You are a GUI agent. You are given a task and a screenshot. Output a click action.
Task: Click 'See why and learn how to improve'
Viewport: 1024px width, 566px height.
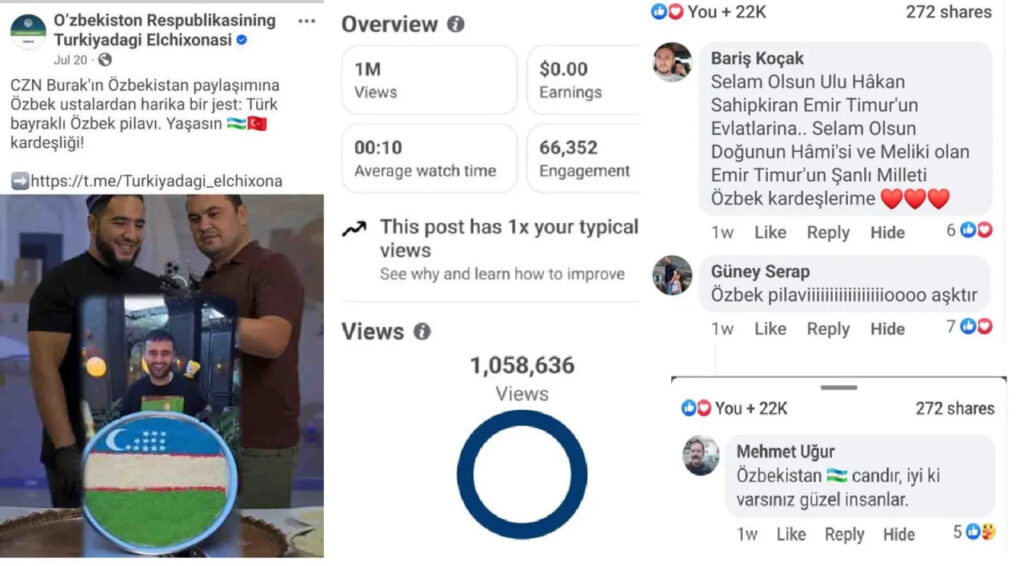pyautogui.click(x=502, y=274)
